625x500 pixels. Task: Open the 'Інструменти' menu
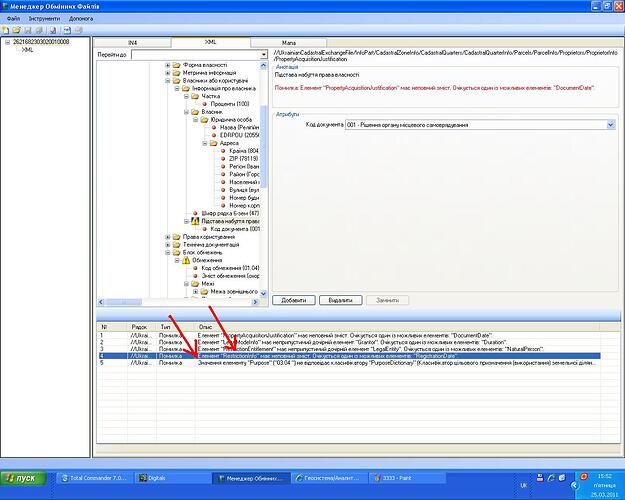tap(44, 18)
